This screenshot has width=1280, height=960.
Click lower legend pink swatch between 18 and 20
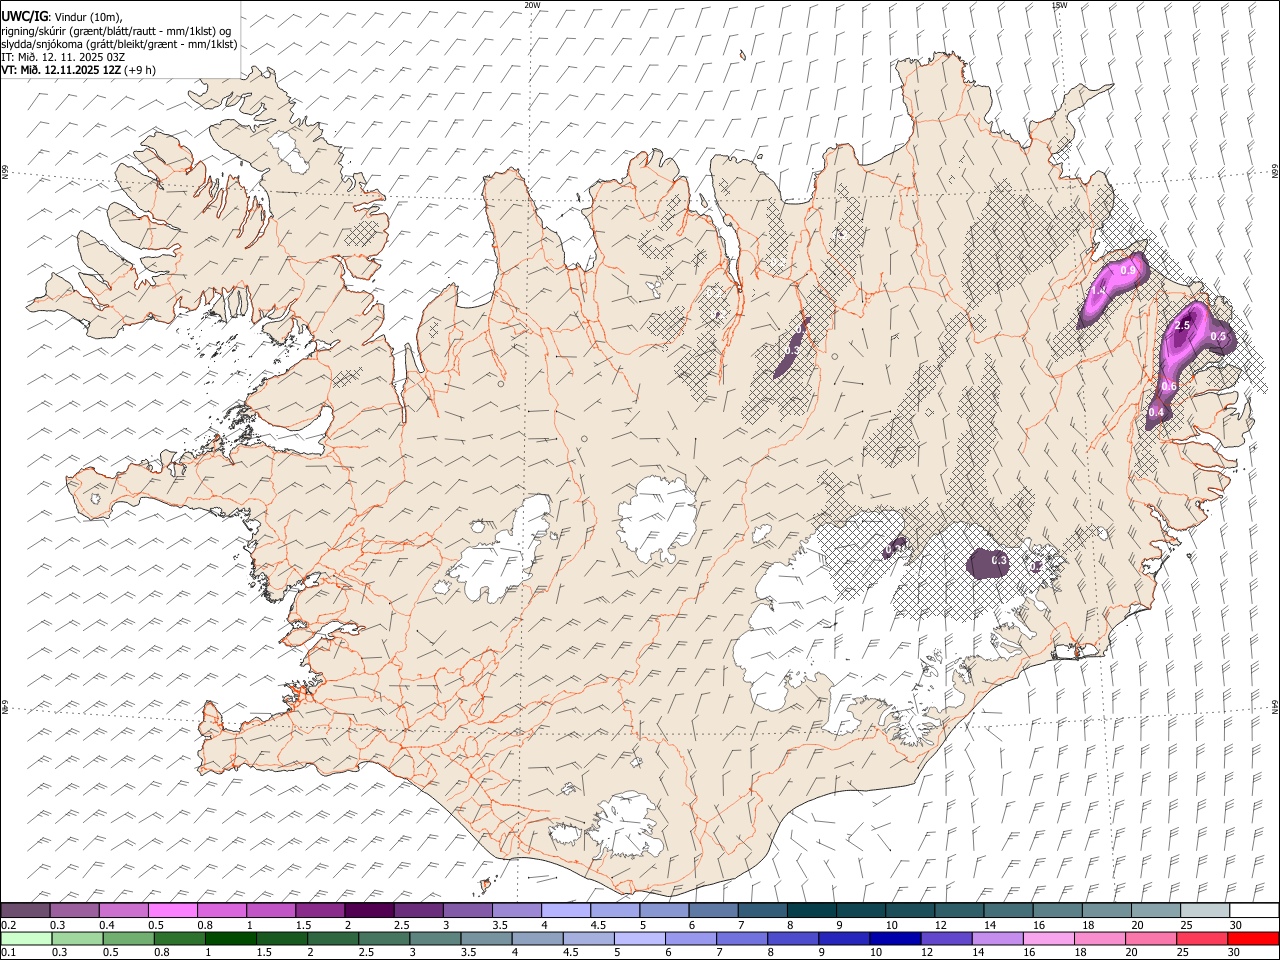[1100, 938]
